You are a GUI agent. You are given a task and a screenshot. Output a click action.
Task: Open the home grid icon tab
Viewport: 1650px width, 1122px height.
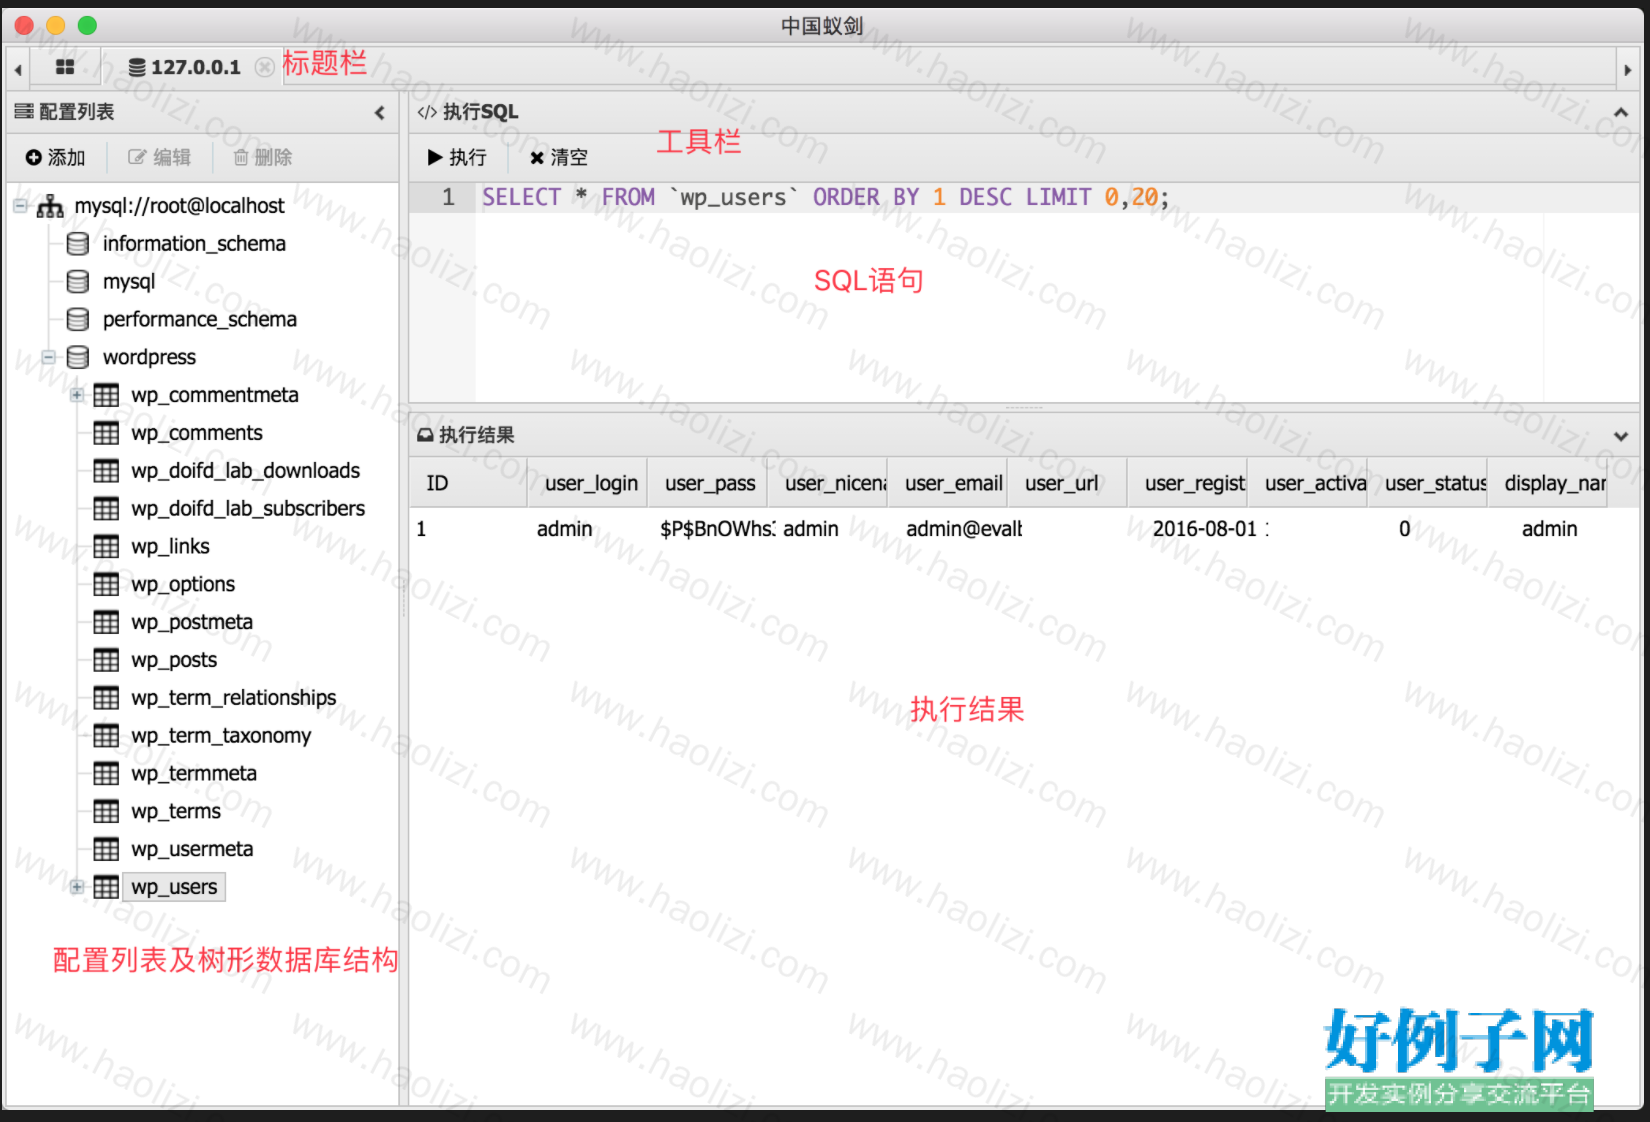click(x=65, y=67)
